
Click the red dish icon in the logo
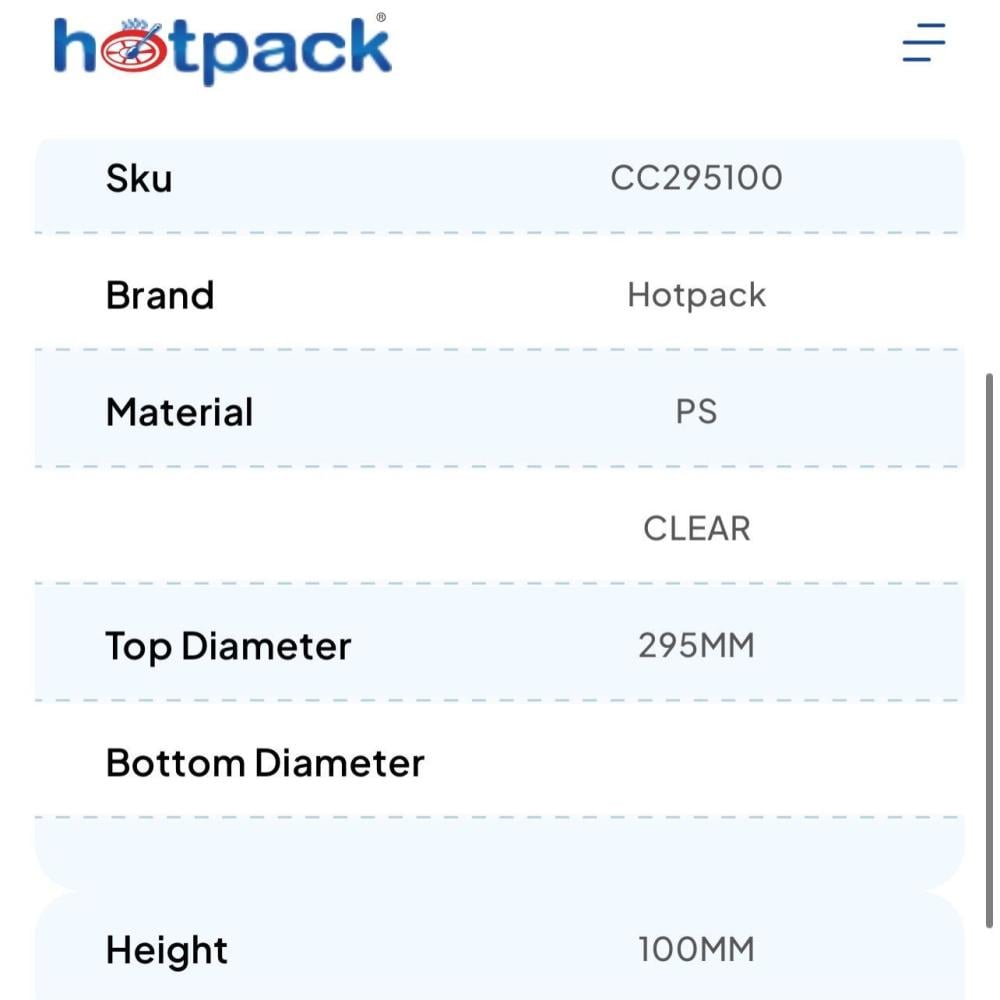tap(130, 50)
